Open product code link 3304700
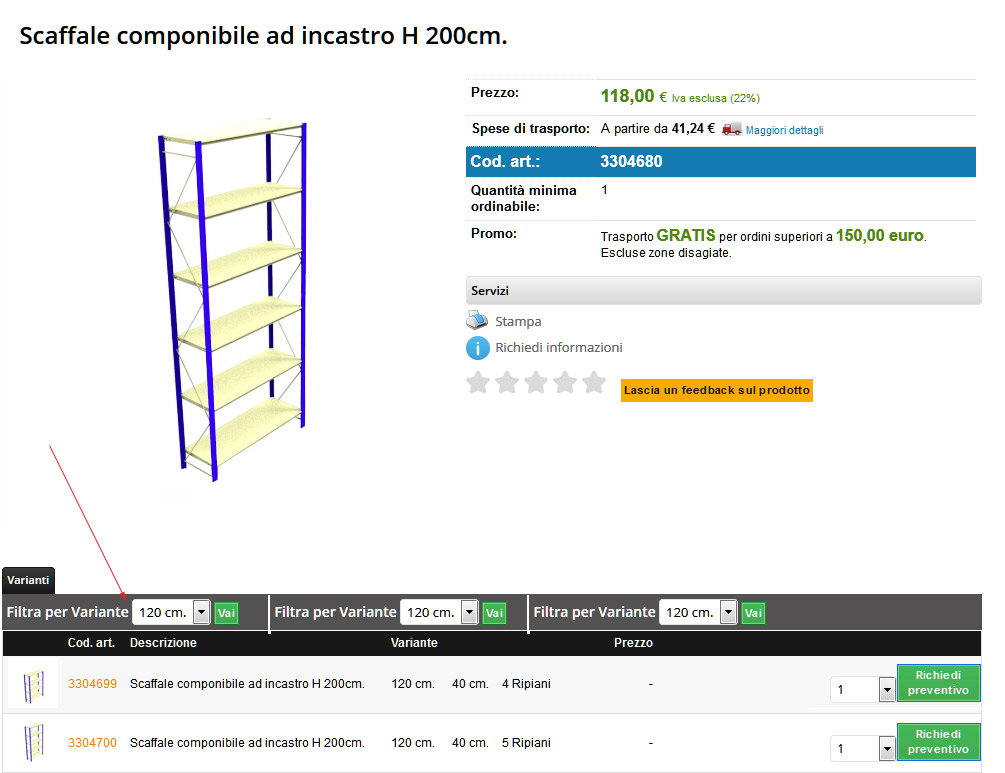The height and width of the screenshot is (773, 1005). (92, 743)
